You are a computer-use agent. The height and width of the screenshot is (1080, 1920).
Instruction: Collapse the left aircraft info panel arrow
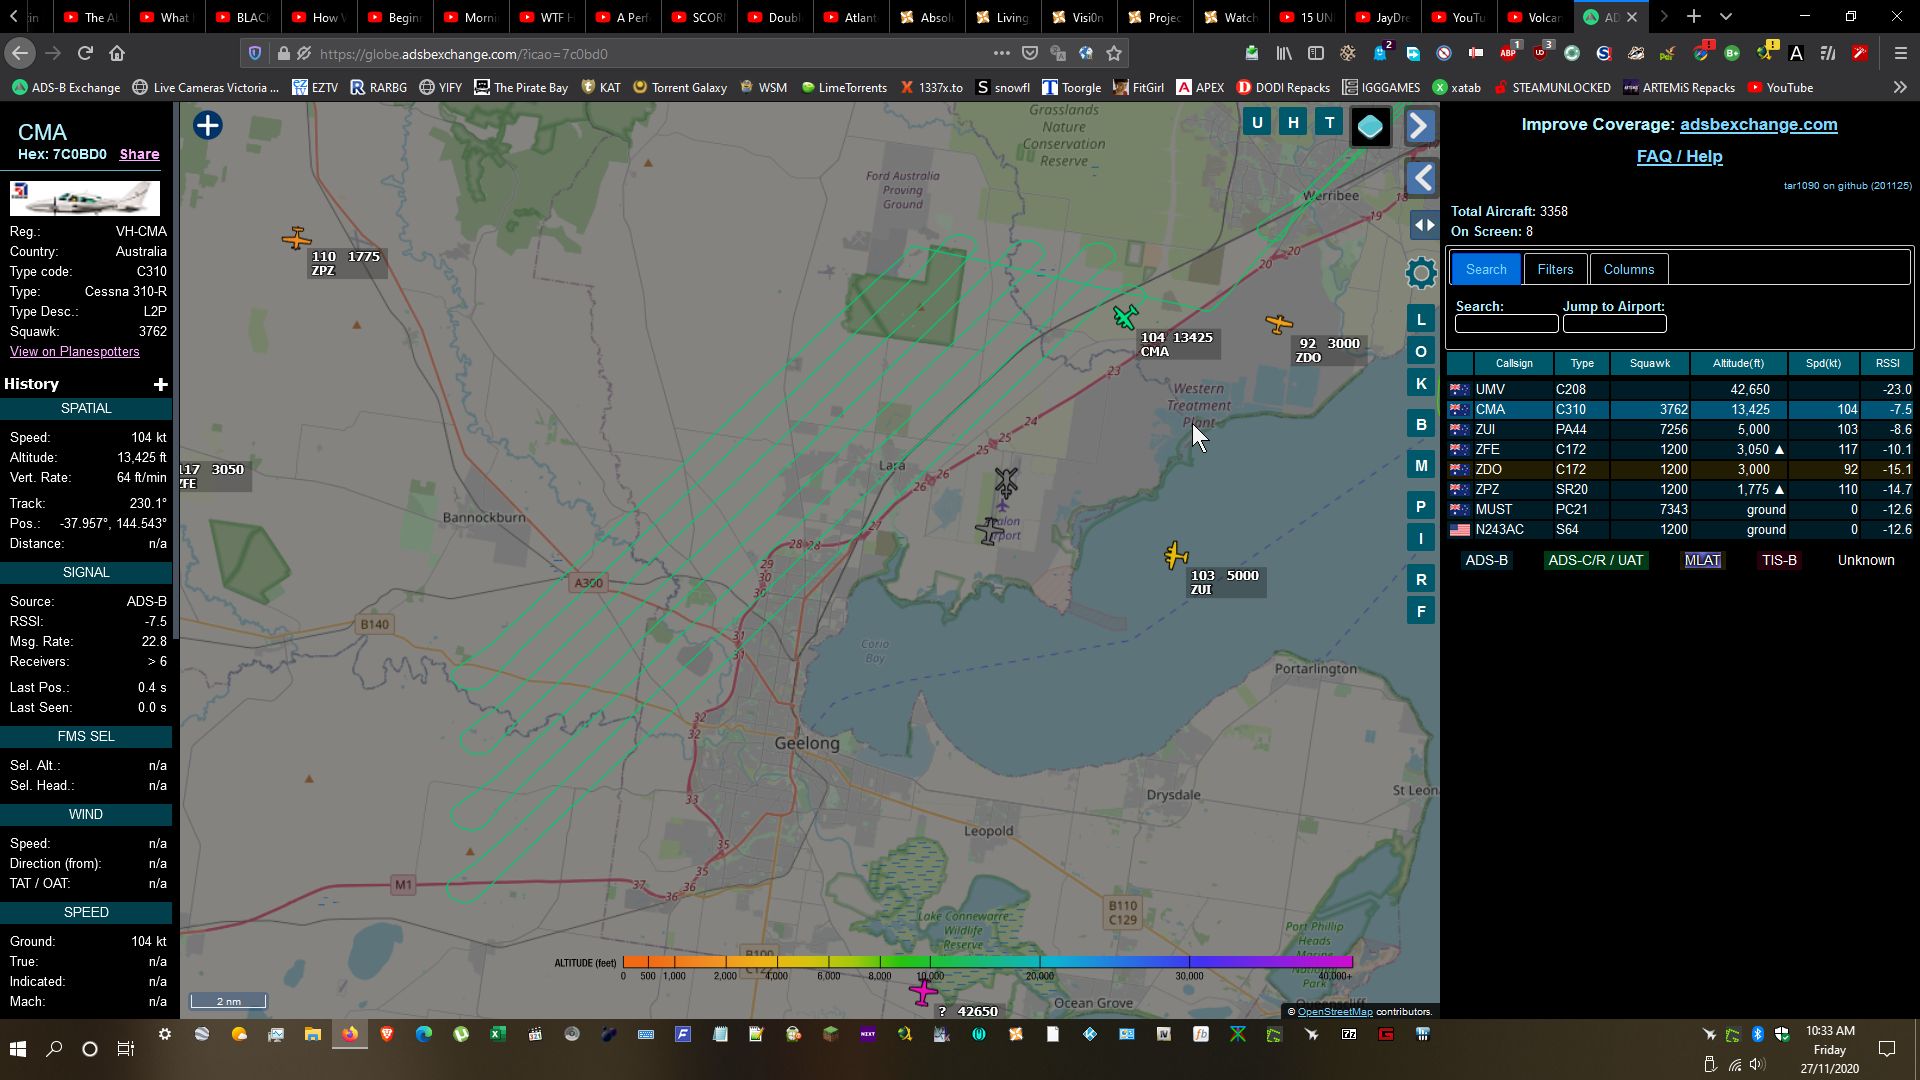1421,178
